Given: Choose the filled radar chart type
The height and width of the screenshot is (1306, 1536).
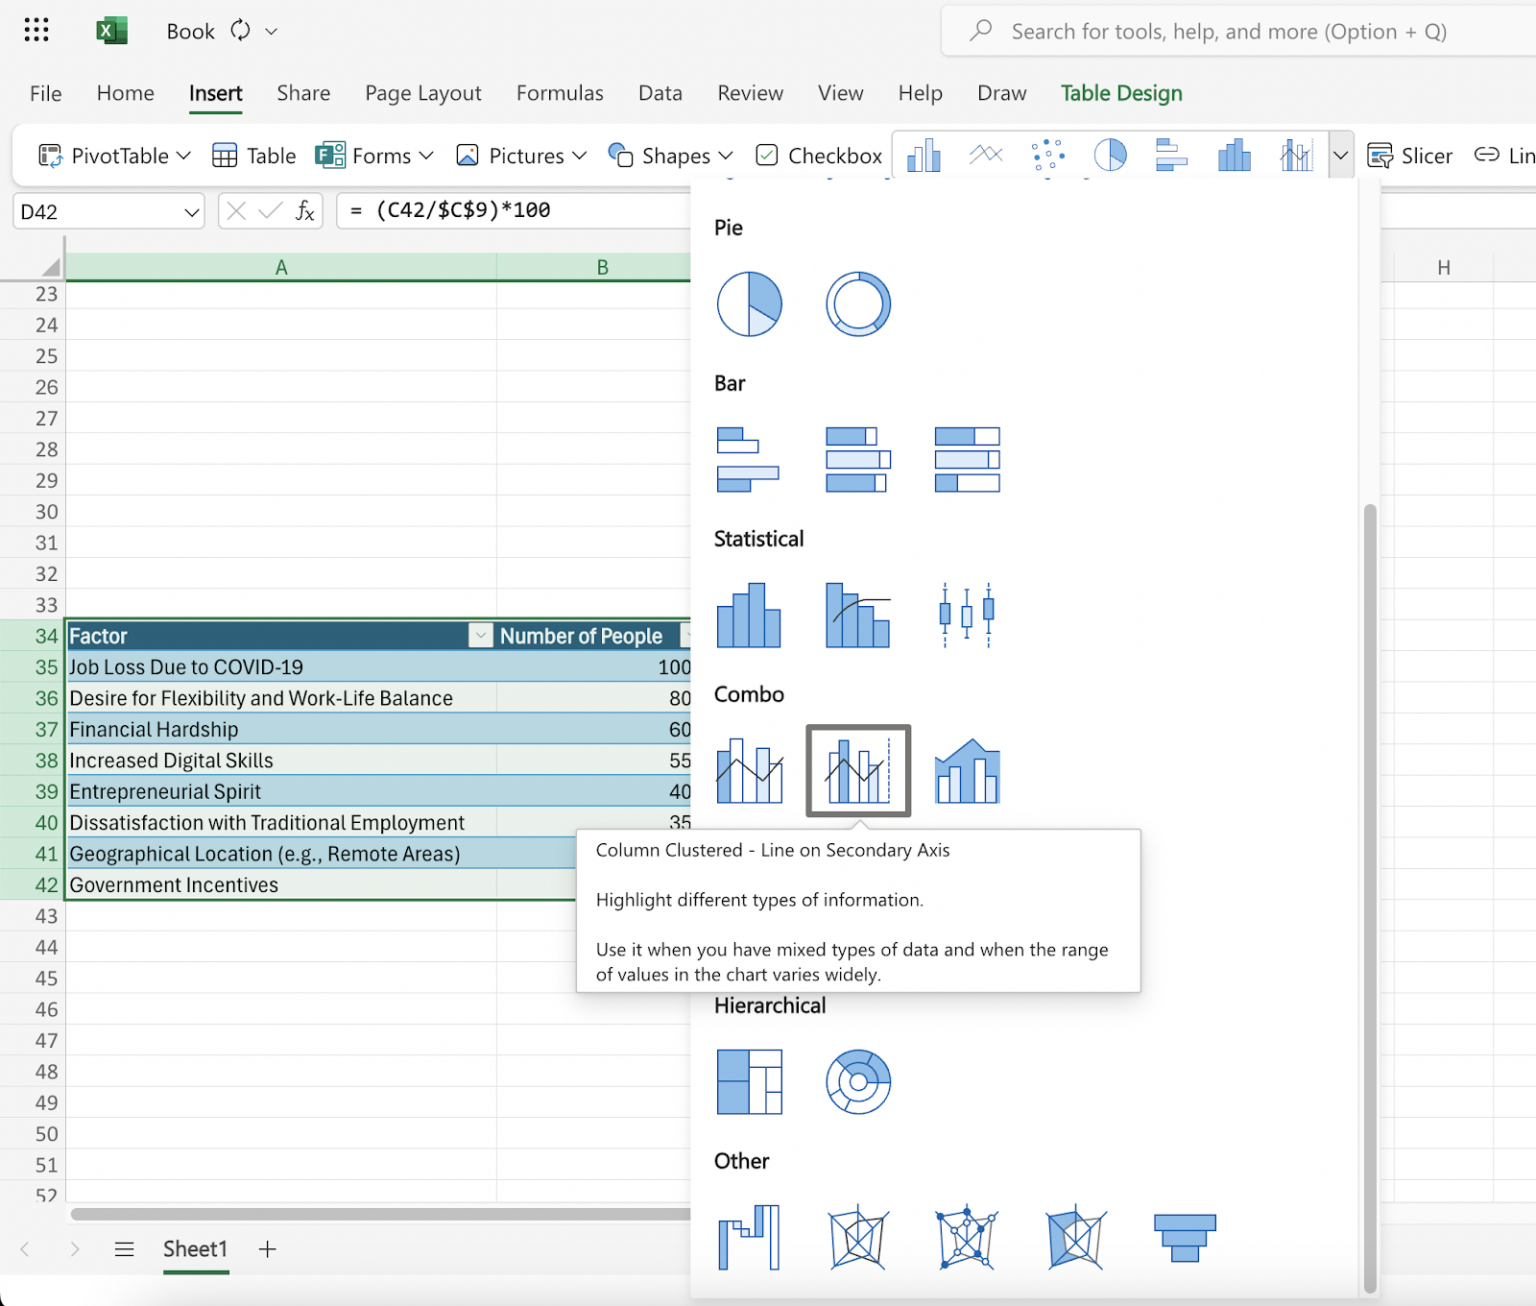Looking at the screenshot, I should click(1075, 1237).
